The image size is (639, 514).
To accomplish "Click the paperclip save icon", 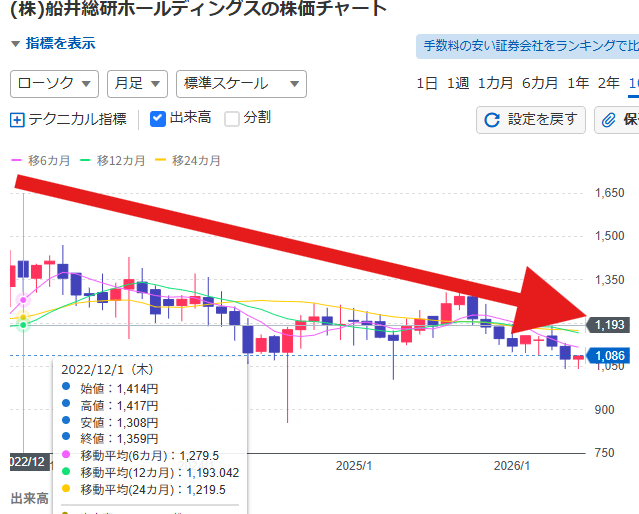I will pos(608,120).
